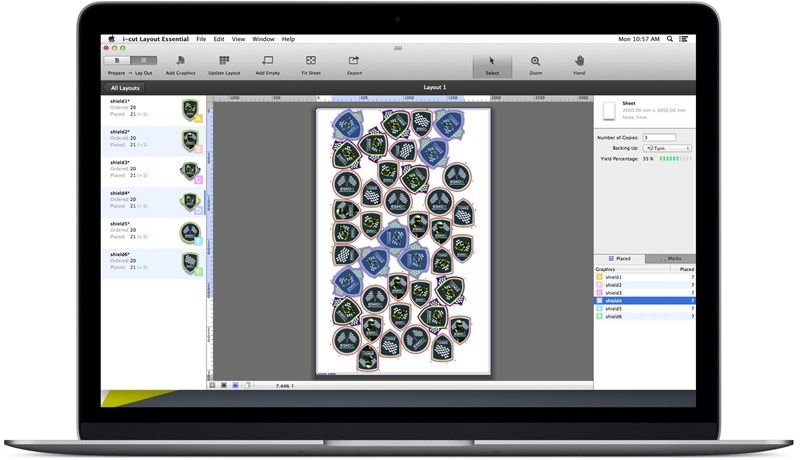Click the Export toolbar icon
800x460 pixels.
[x=354, y=60]
